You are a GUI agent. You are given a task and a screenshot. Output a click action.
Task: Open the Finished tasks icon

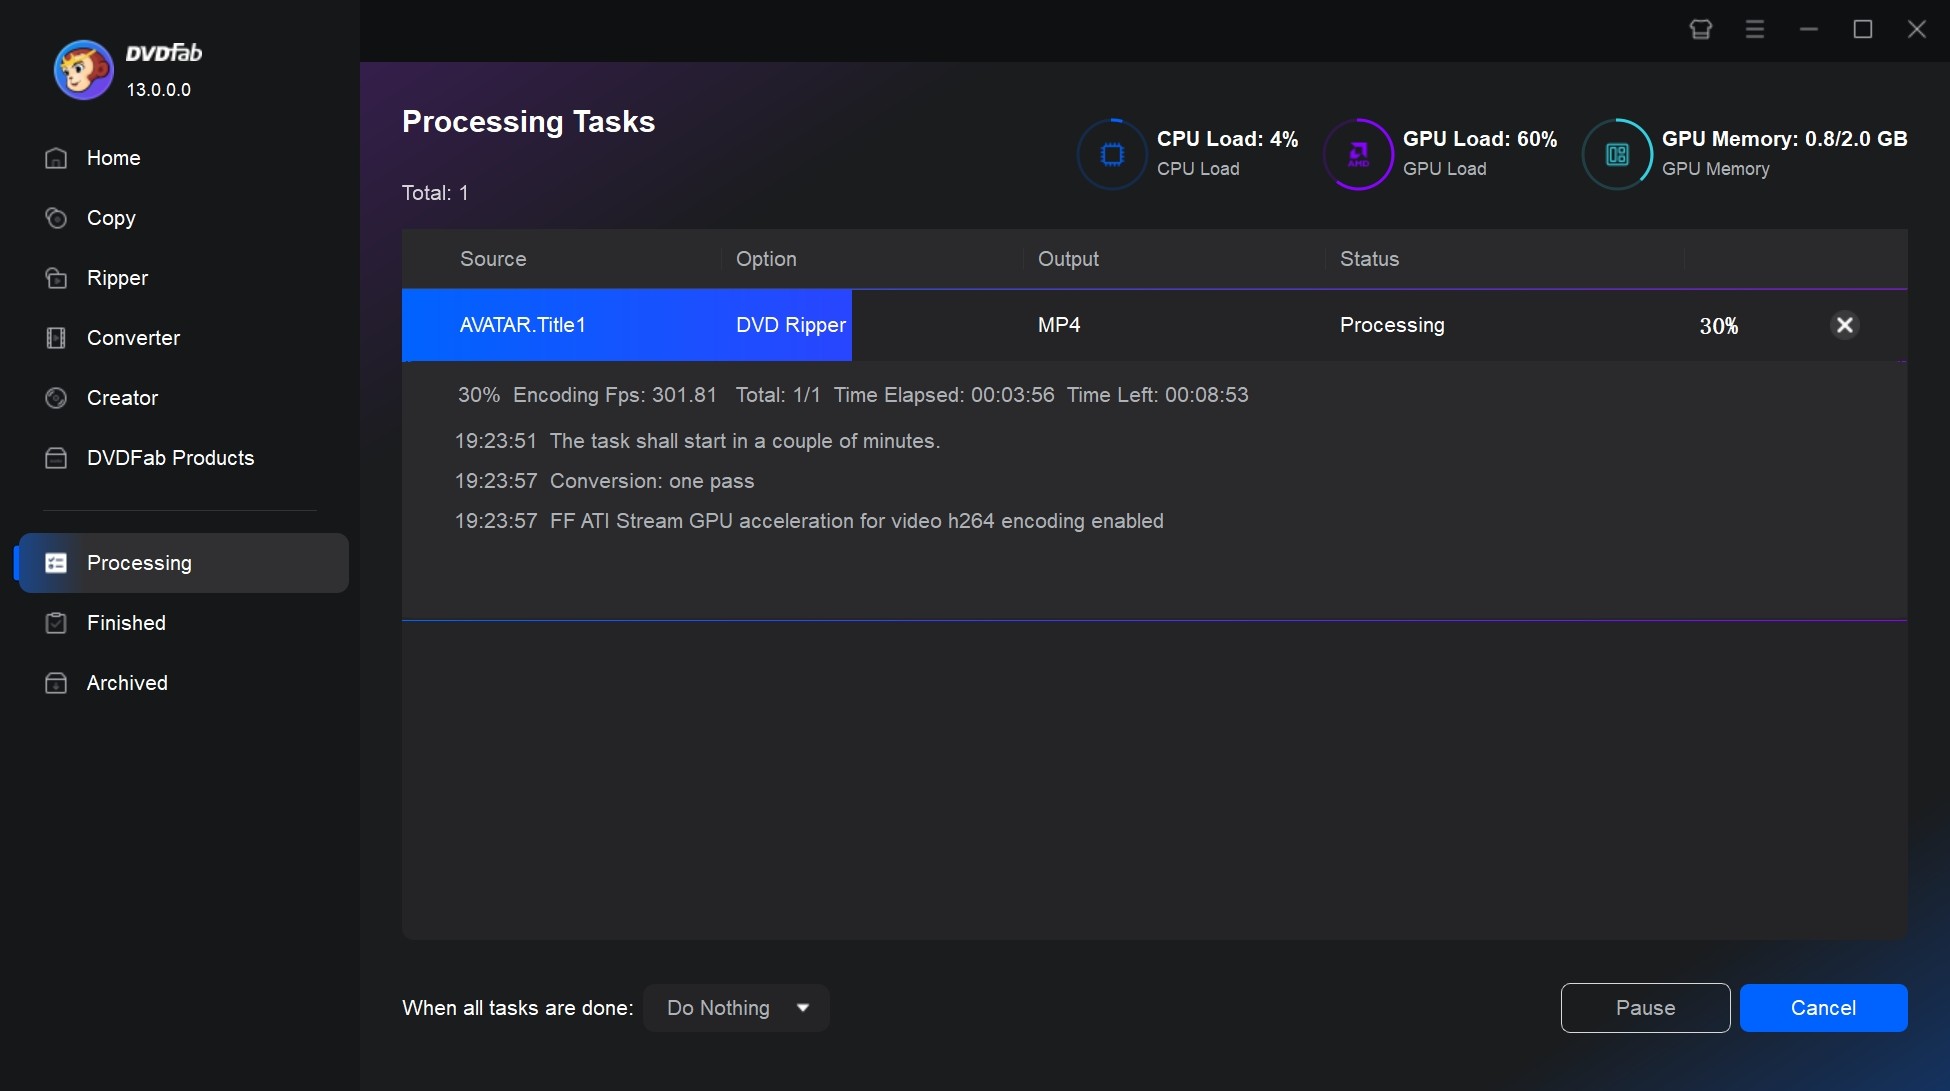coord(54,621)
